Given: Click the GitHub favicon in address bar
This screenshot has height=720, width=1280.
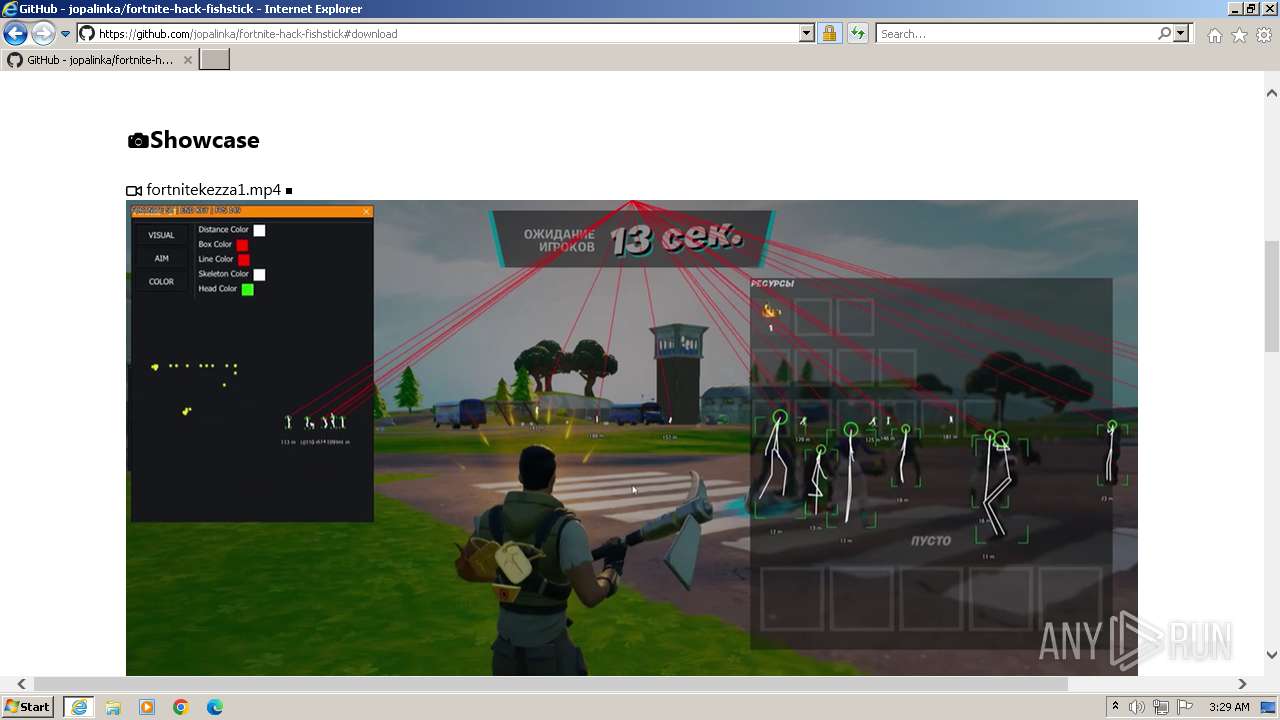Looking at the screenshot, I should (x=87, y=33).
